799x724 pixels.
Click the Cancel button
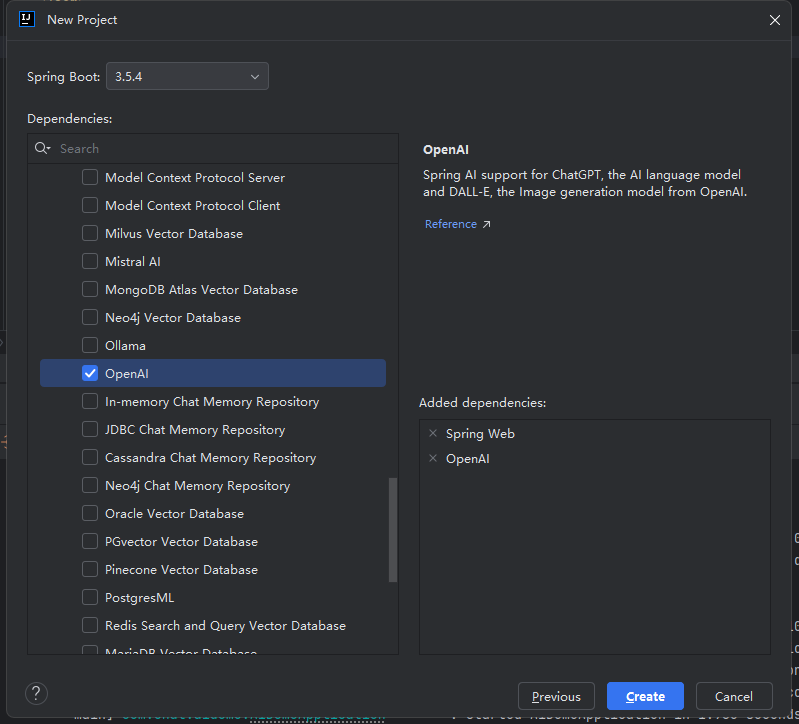pos(734,696)
